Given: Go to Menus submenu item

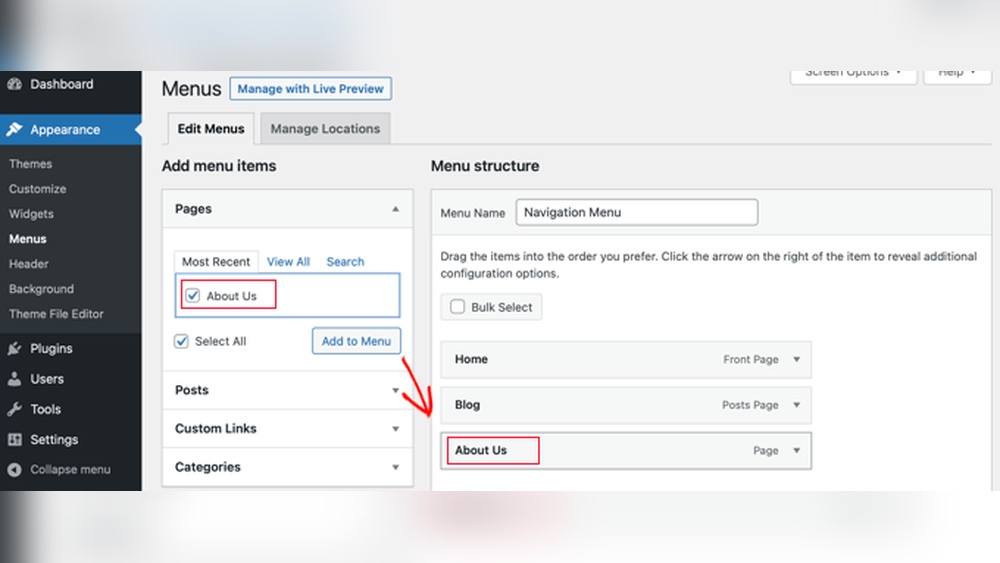Looking at the screenshot, I should pyautogui.click(x=27, y=238).
